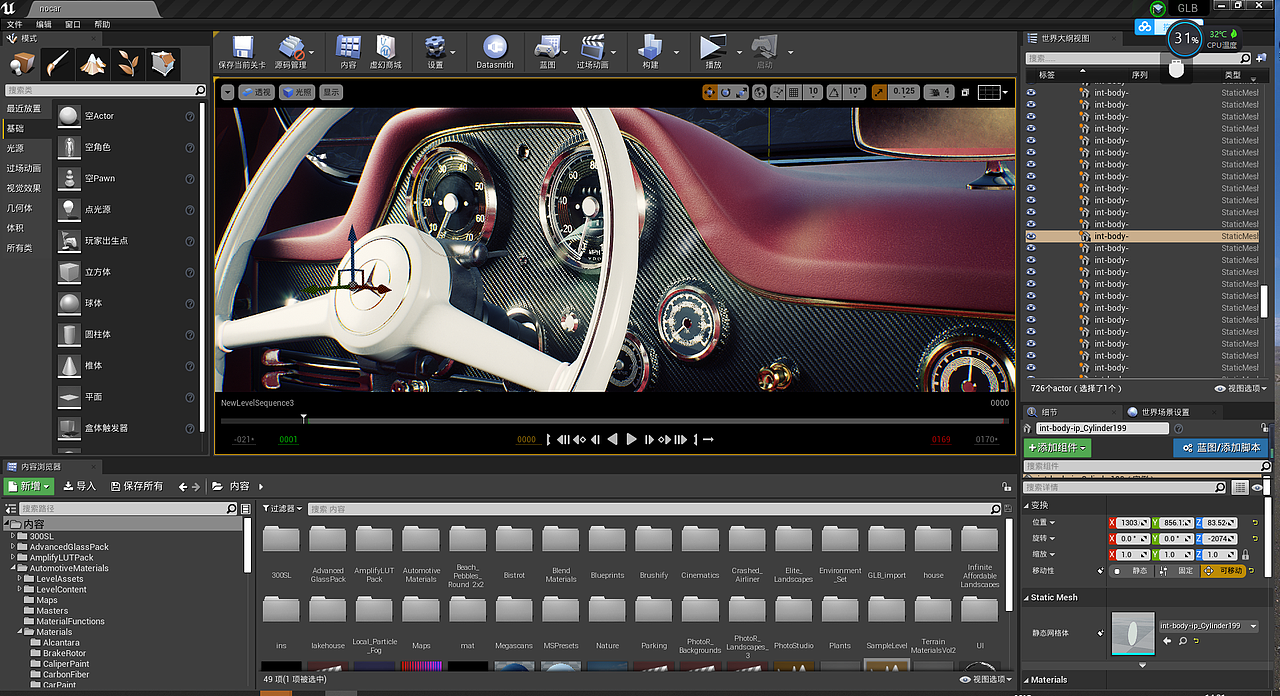Open the Marketplace (虚幻商城) icon
Screen dimensions: 1280x696
point(385,47)
